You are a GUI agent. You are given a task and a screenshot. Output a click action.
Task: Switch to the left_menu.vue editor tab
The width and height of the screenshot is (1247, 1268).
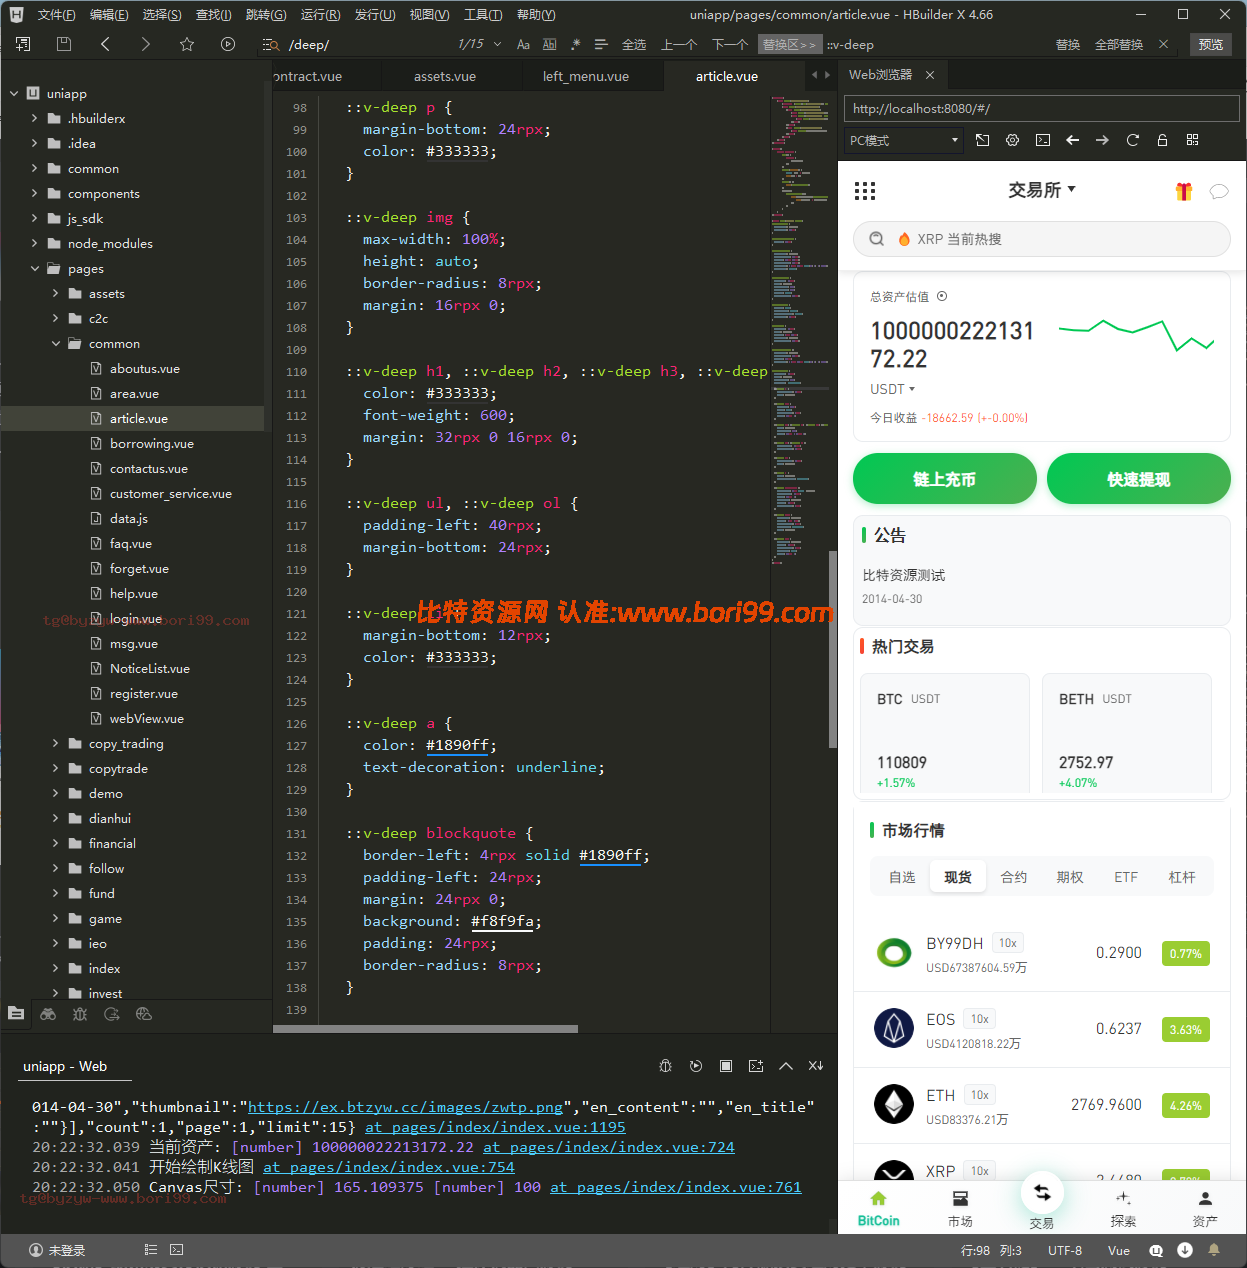586,76
